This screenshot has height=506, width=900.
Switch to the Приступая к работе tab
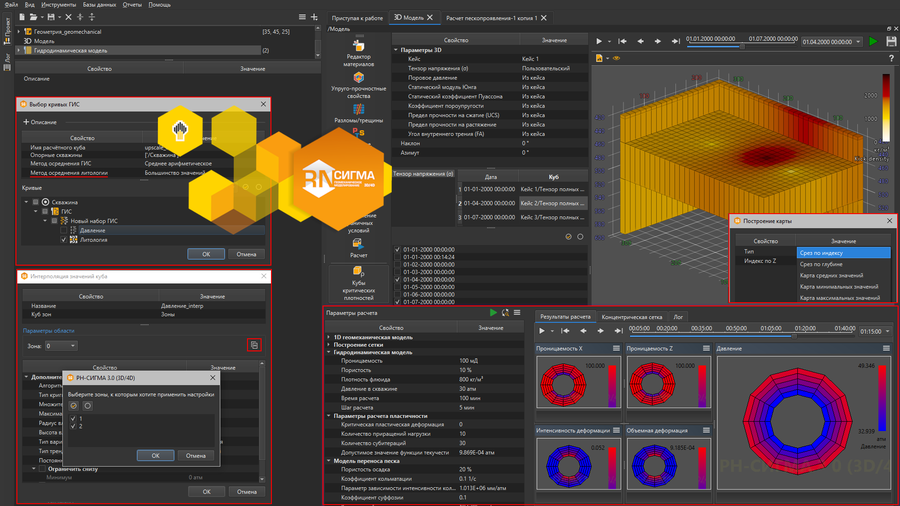click(357, 18)
